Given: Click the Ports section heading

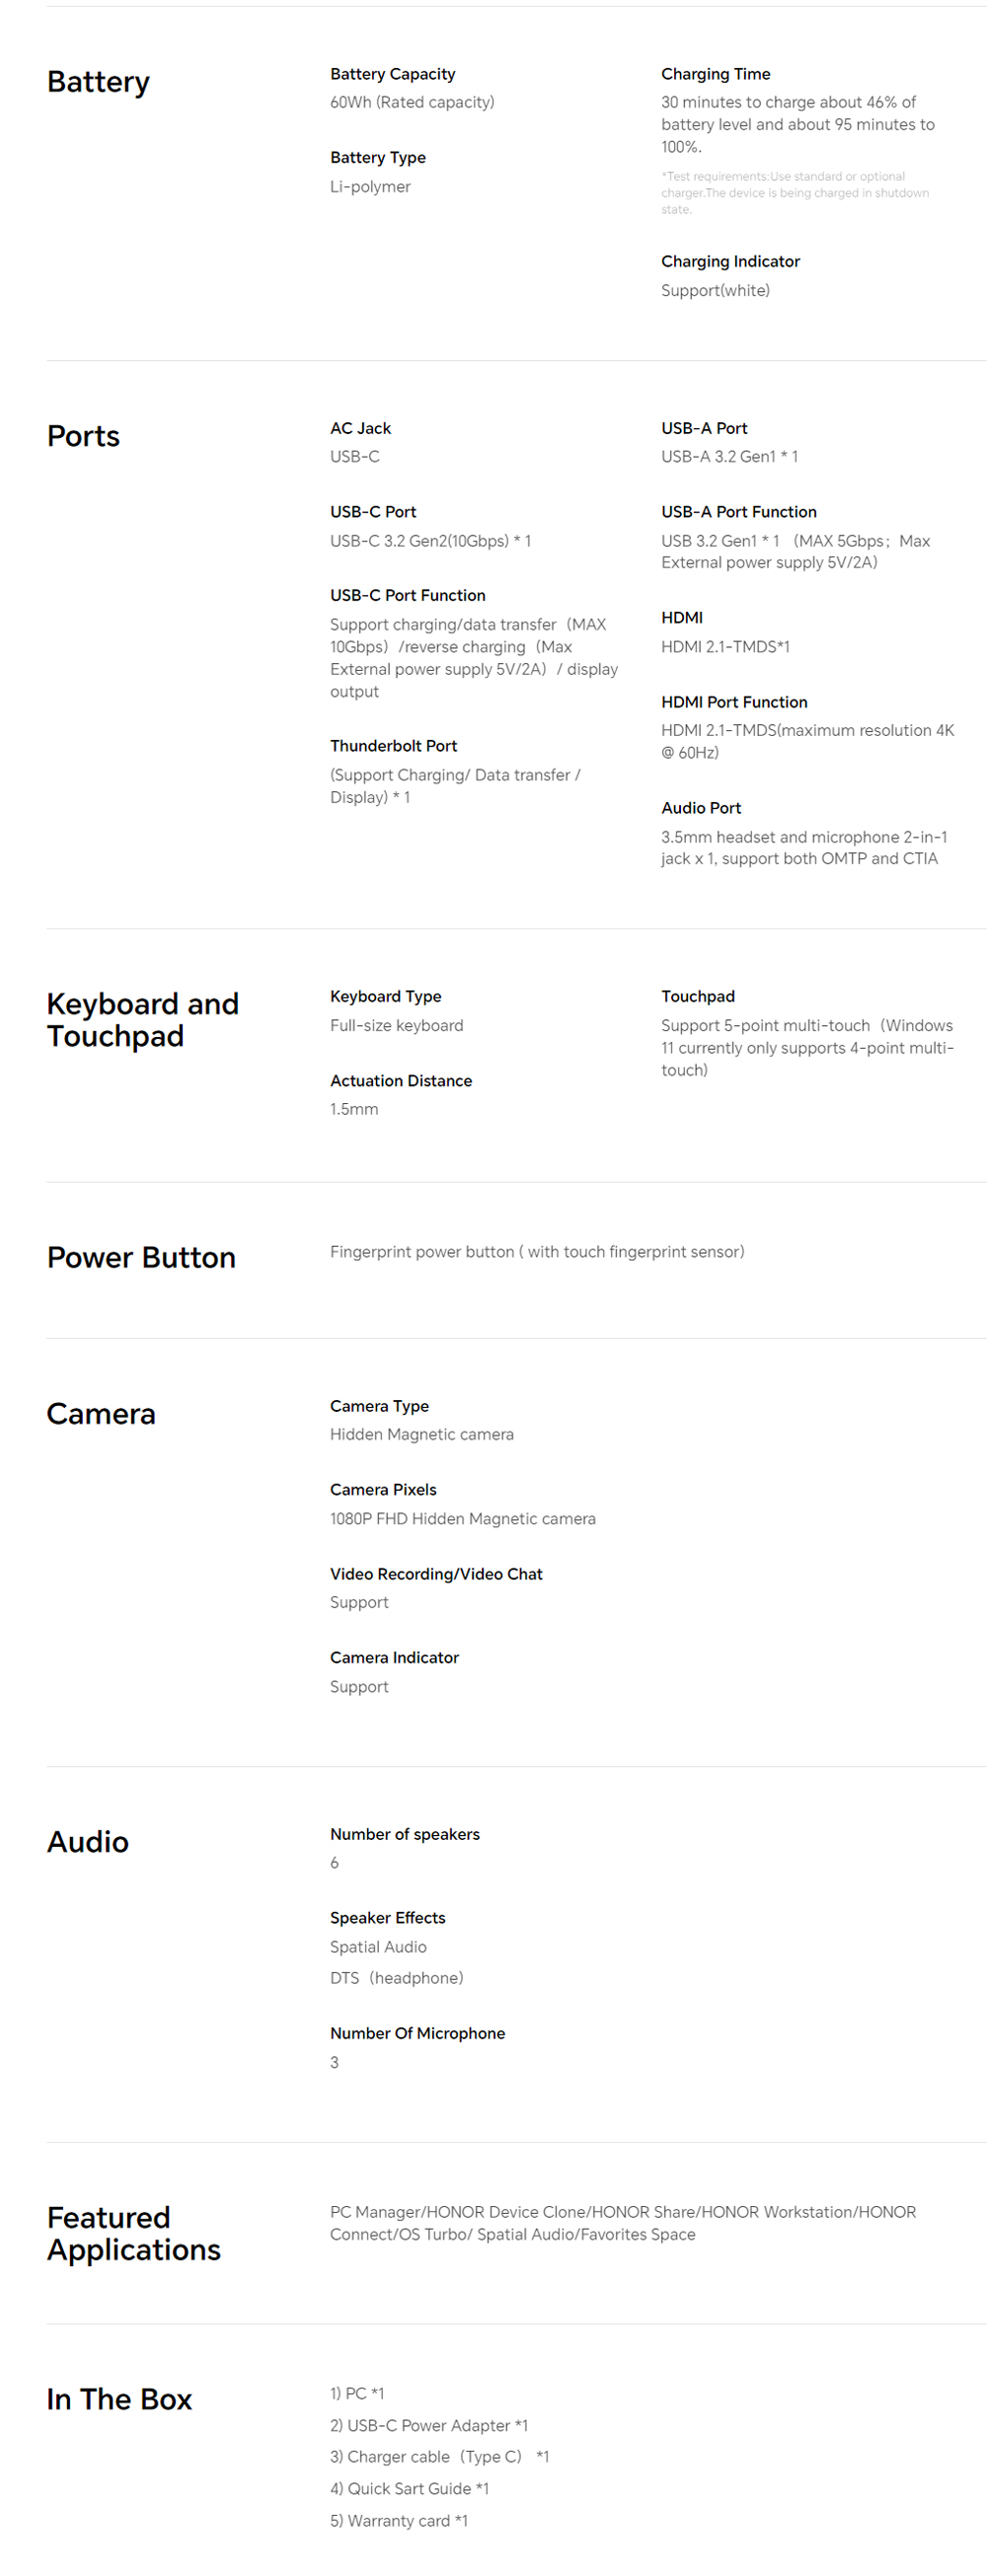Looking at the screenshot, I should tap(83, 436).
